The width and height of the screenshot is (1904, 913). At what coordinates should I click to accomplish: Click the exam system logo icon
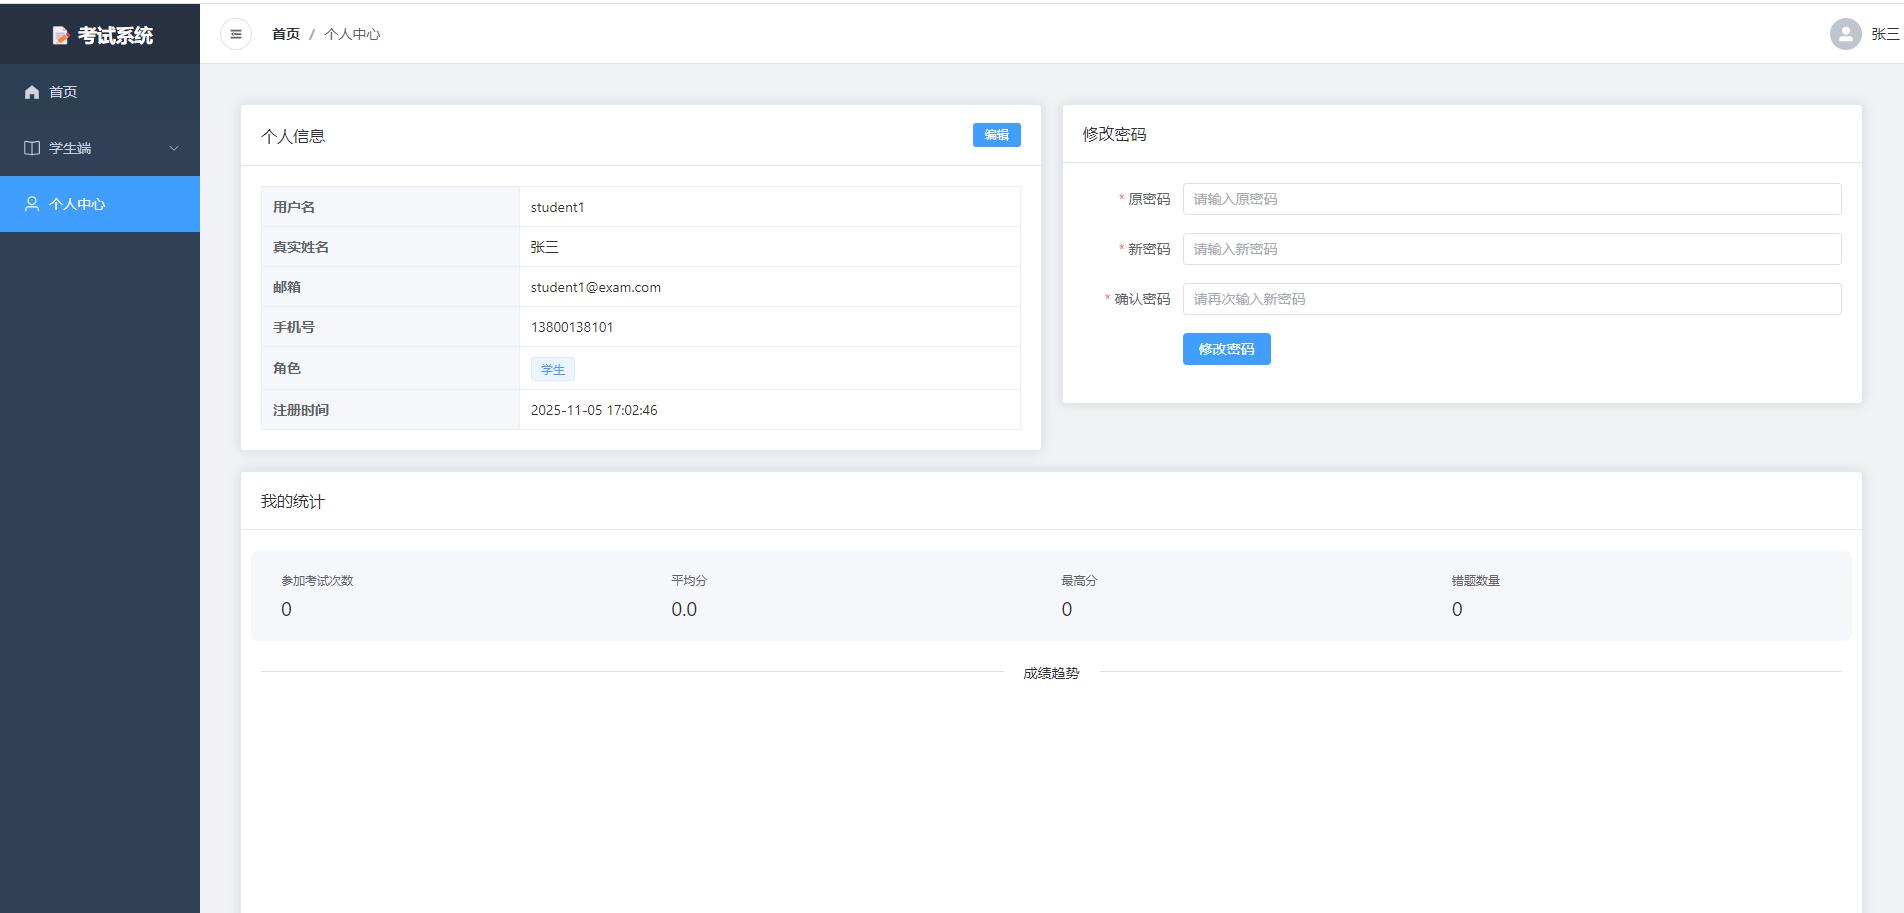tap(61, 36)
